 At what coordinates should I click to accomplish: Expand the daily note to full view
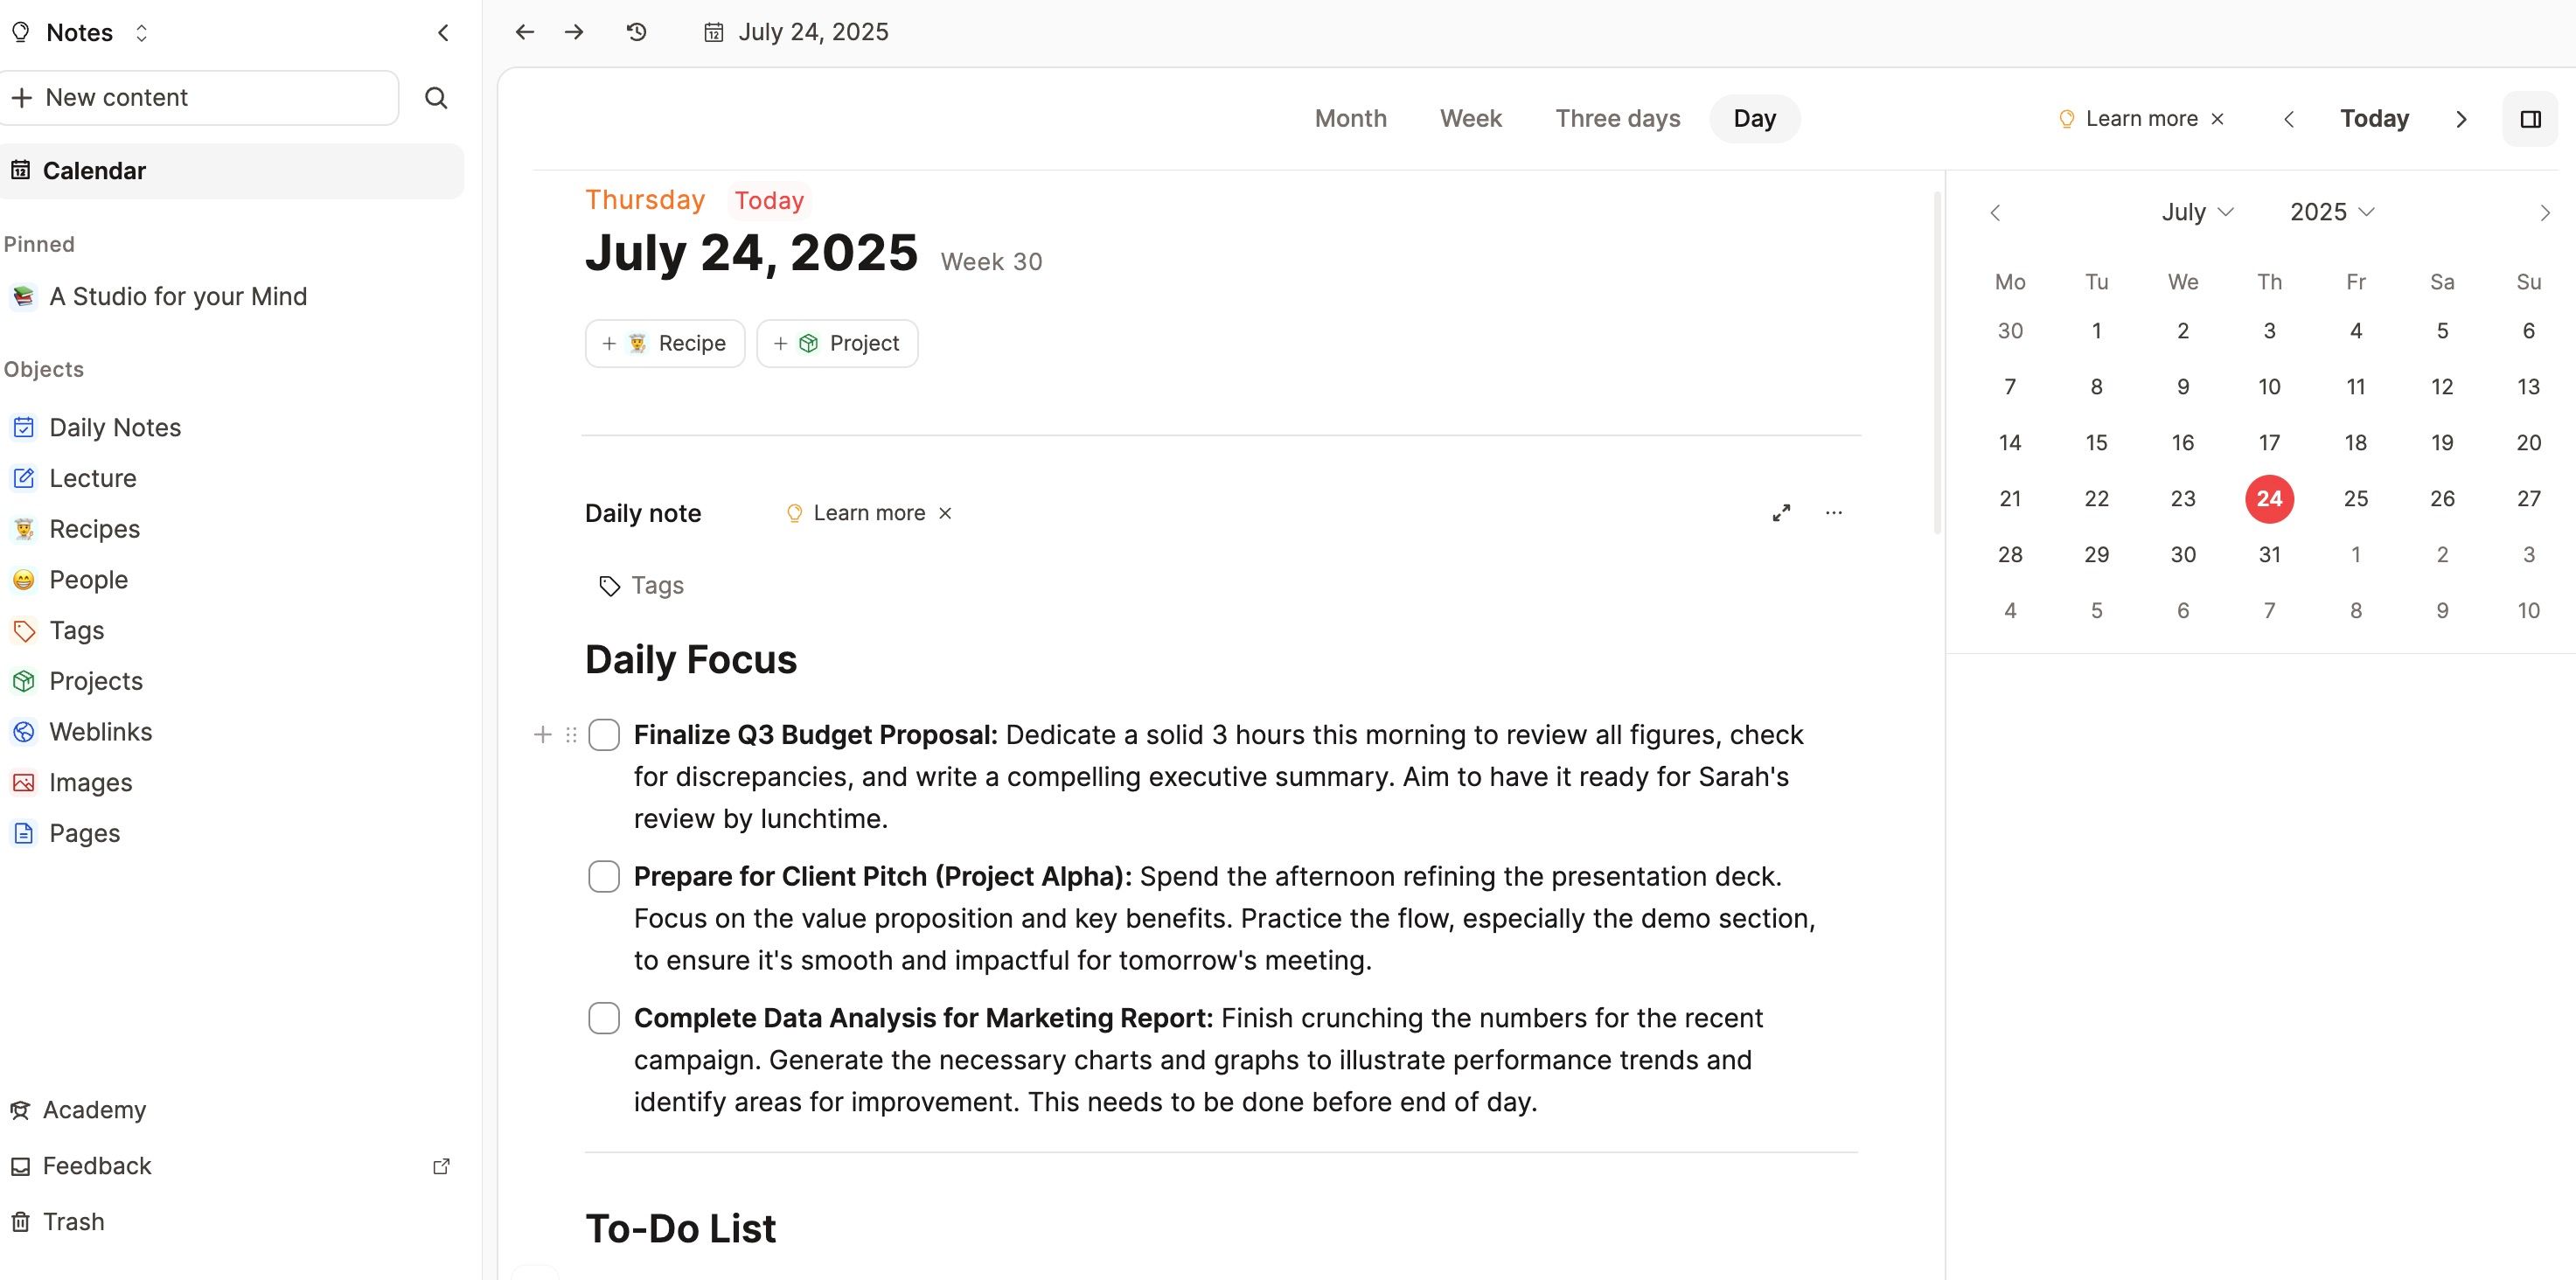1781,513
